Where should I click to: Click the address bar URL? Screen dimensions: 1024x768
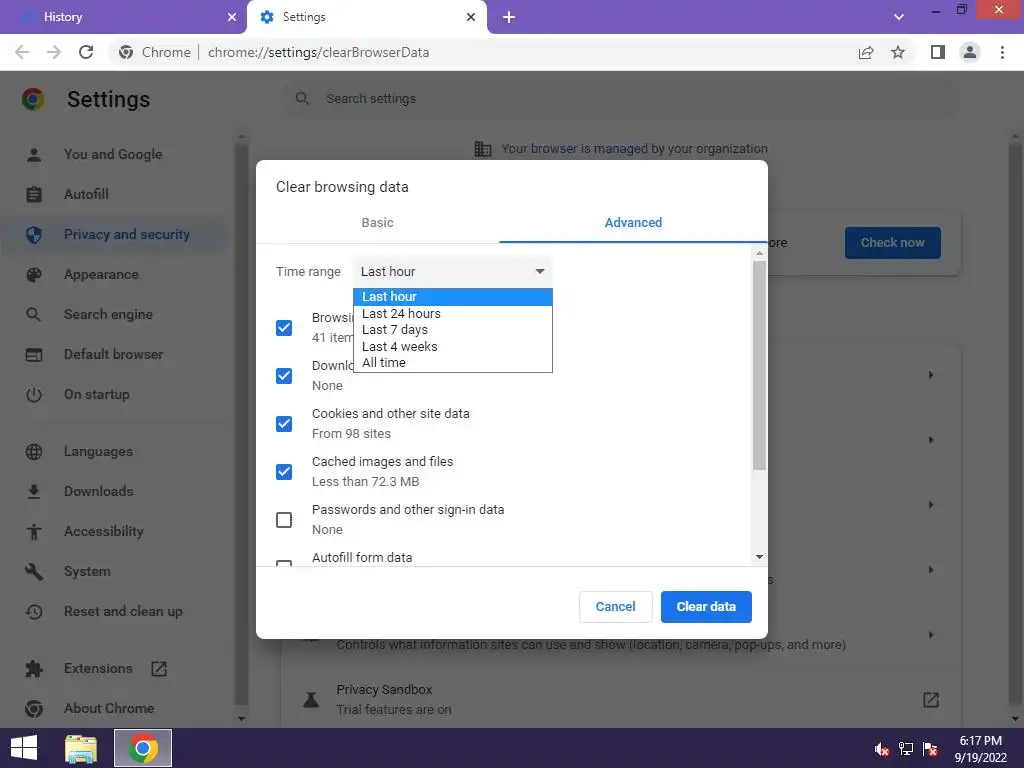(319, 52)
